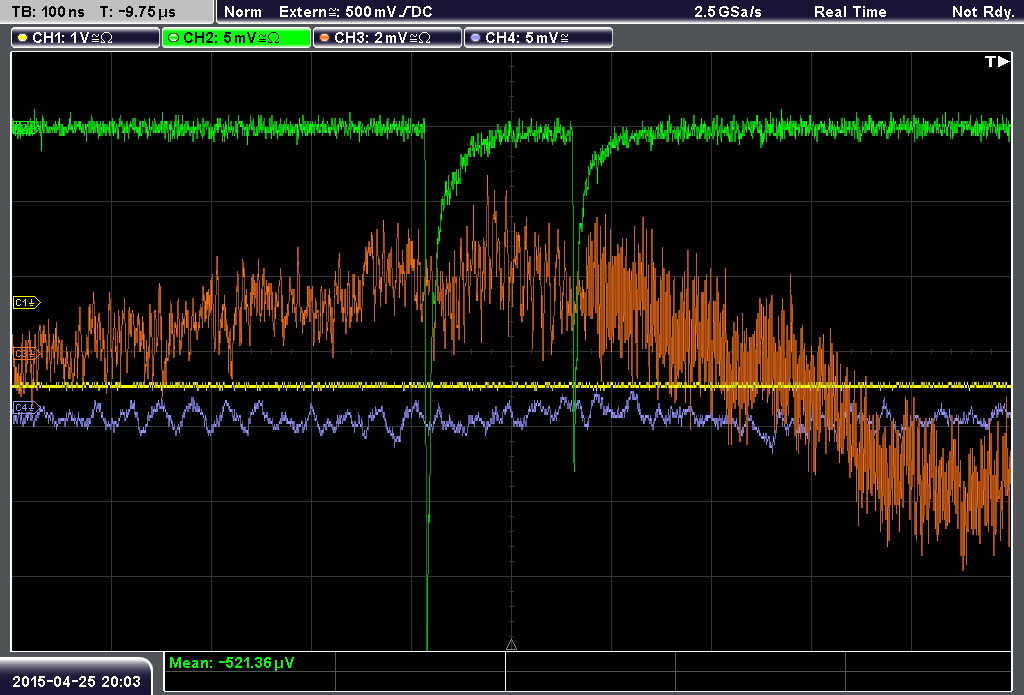Click the Extern 500 mV DC trigger setting
The image size is (1024, 695).
(x=356, y=12)
